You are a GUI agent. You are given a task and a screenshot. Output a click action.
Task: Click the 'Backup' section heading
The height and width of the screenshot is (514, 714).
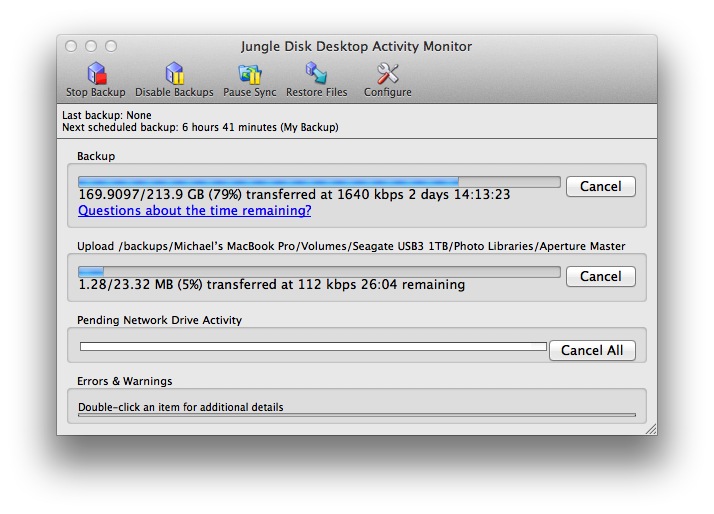click(96, 156)
